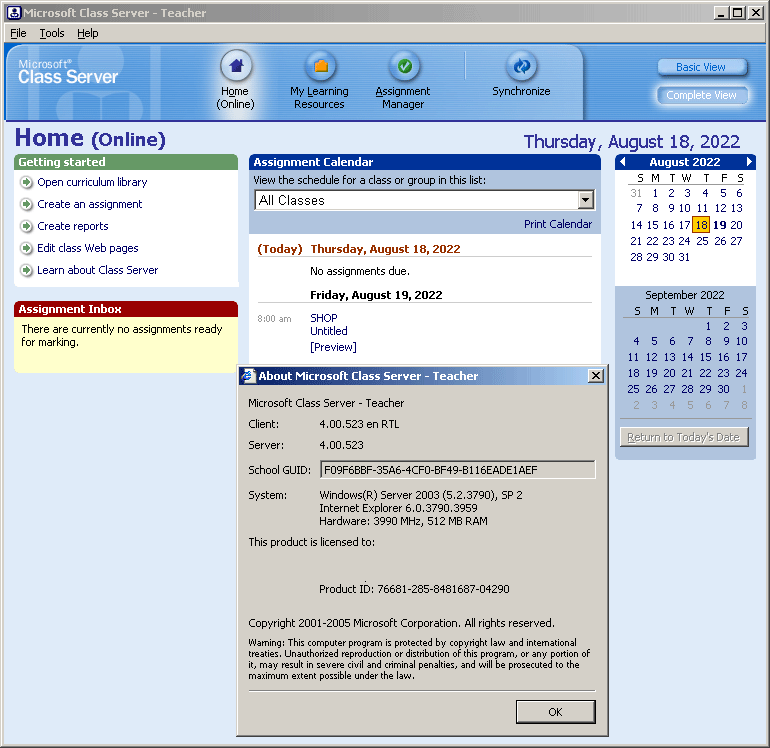Go to Home (Online) toolbar icon
The height and width of the screenshot is (748, 770).
click(236, 66)
